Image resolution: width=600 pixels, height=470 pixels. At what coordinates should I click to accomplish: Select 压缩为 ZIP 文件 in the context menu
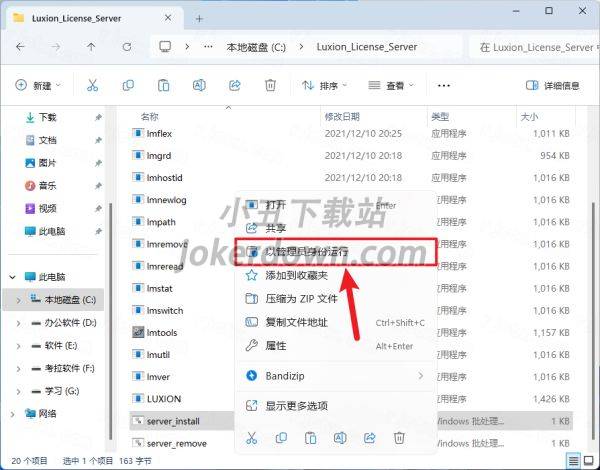(x=301, y=298)
